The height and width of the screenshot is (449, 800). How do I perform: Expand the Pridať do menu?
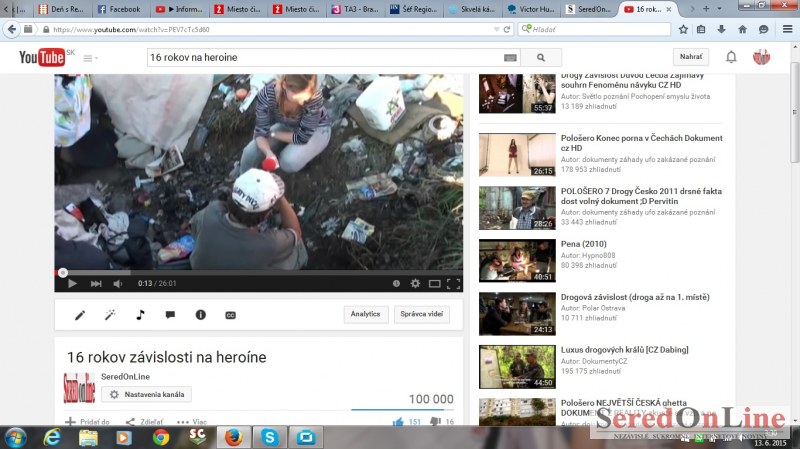pos(88,422)
